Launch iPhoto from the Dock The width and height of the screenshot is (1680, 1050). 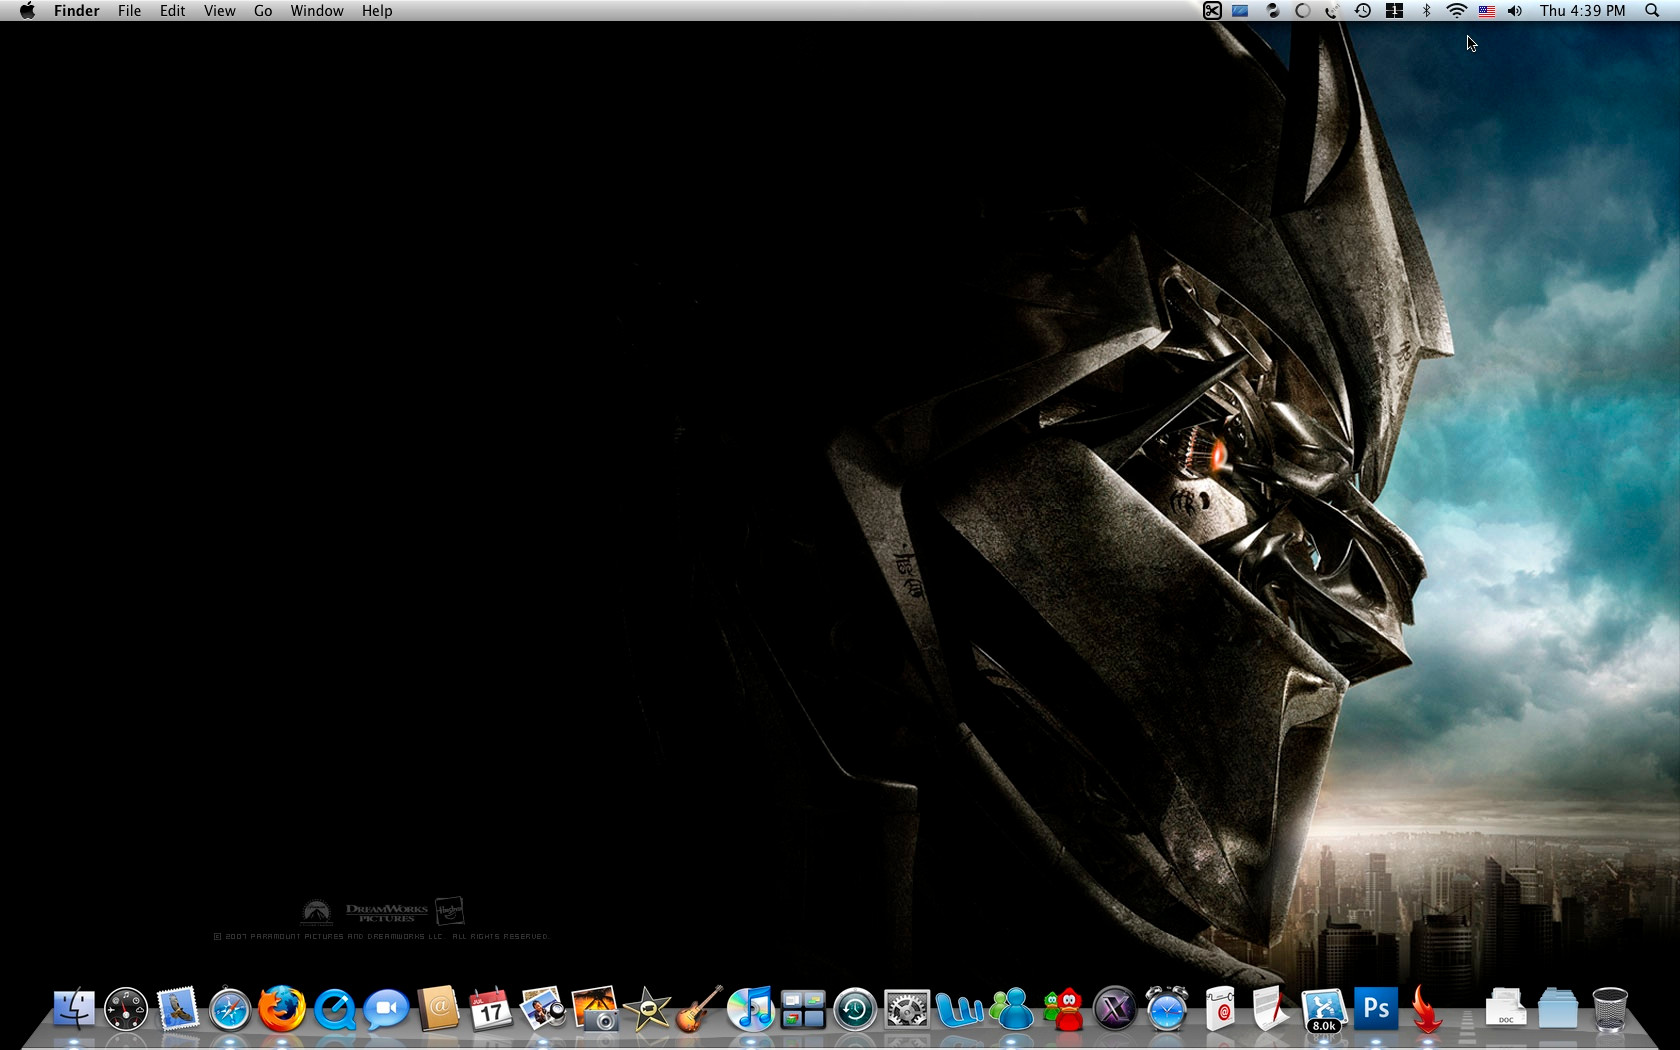click(x=595, y=1009)
